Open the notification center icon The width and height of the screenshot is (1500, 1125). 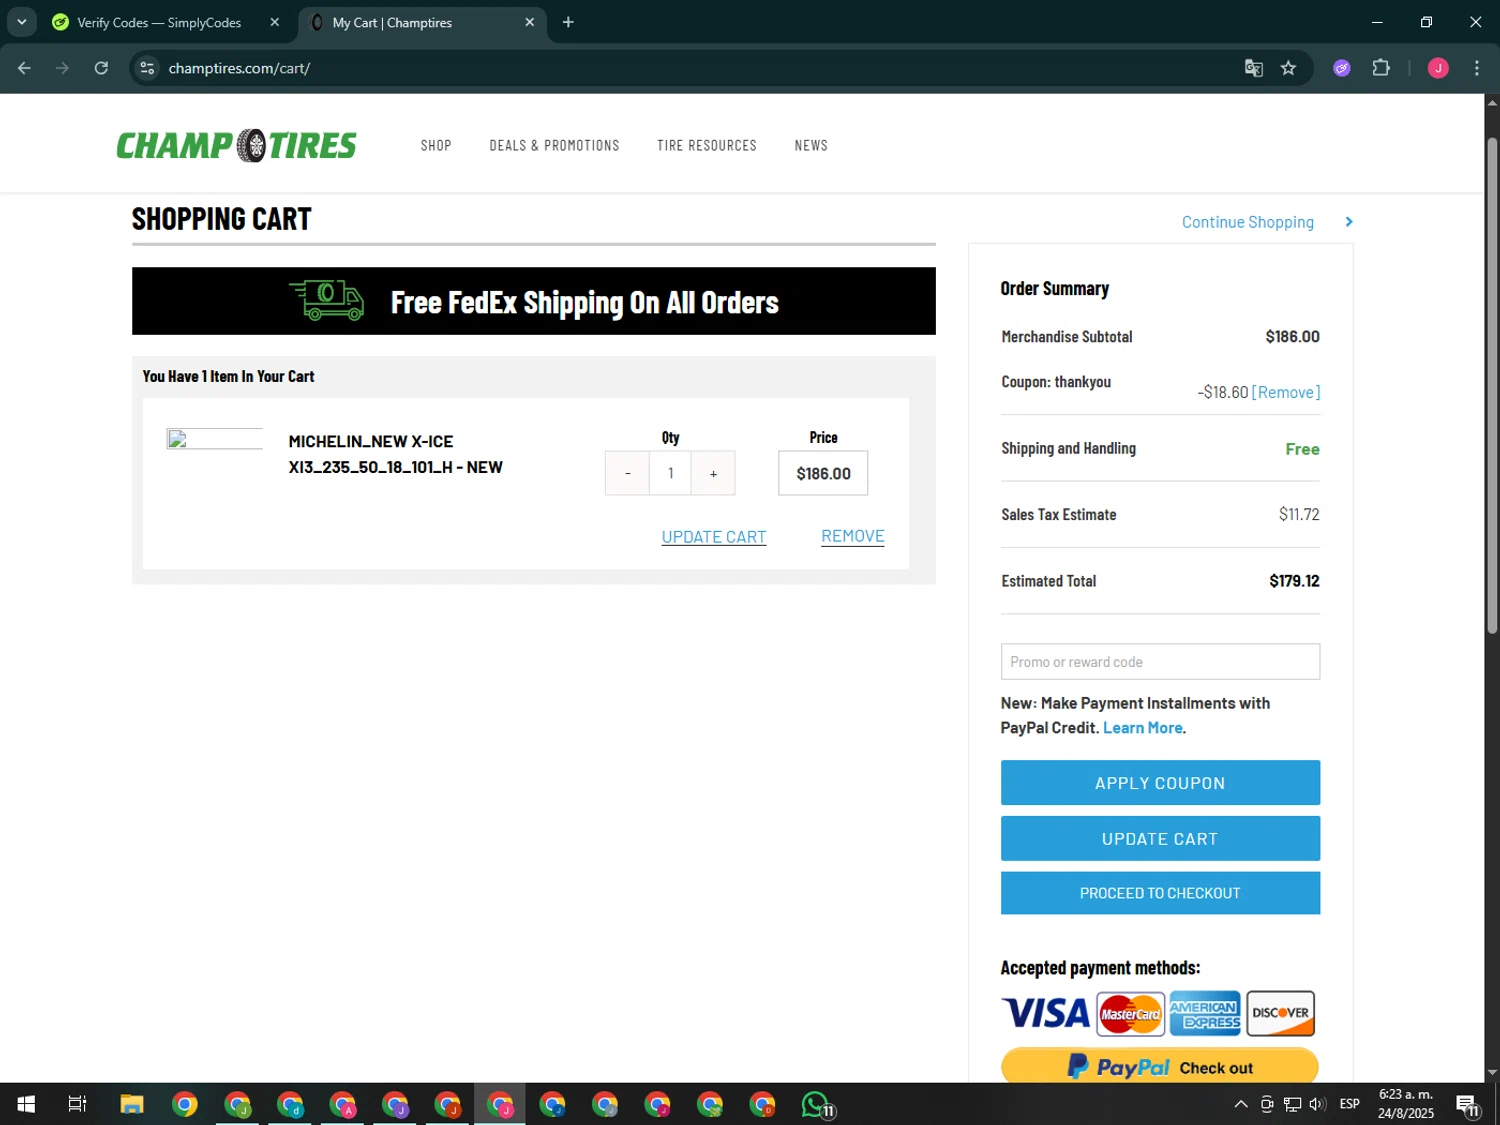click(1467, 1104)
